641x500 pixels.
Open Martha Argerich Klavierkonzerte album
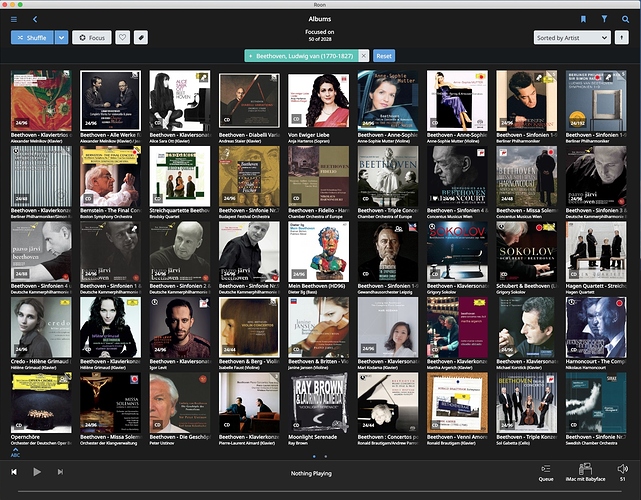tap(457, 327)
